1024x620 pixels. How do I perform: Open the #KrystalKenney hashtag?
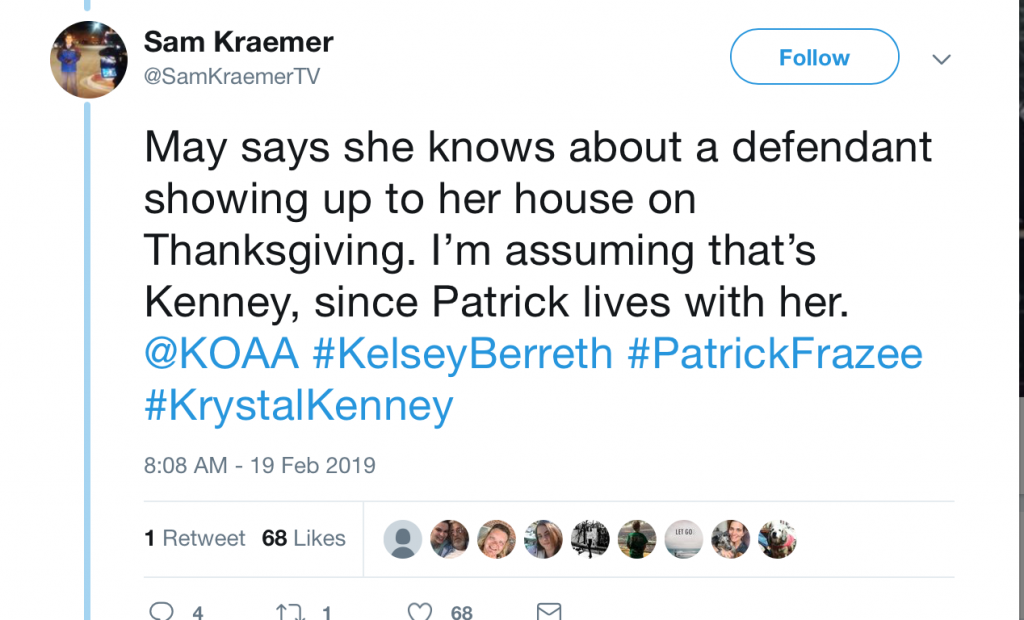point(299,406)
